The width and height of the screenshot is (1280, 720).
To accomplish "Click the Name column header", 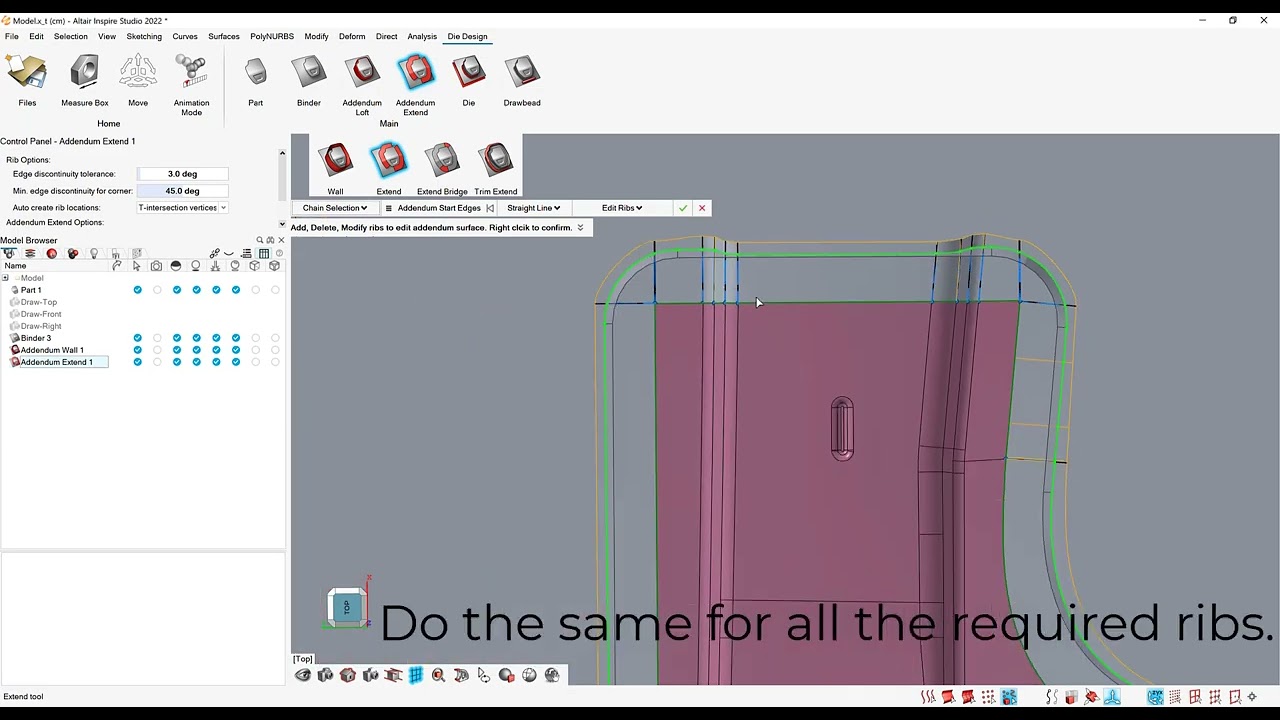I will (x=15, y=266).
